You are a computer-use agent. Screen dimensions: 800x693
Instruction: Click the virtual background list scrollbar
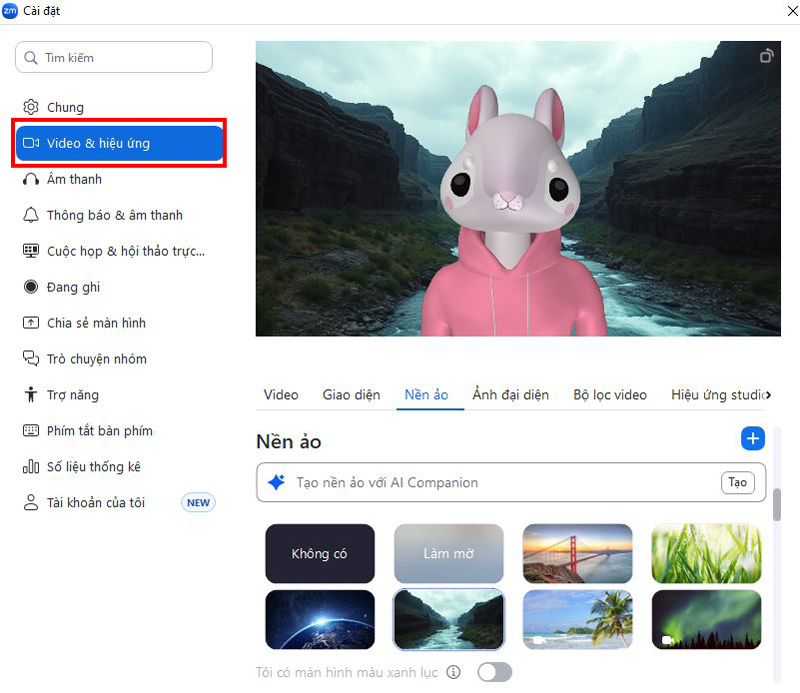point(777,503)
